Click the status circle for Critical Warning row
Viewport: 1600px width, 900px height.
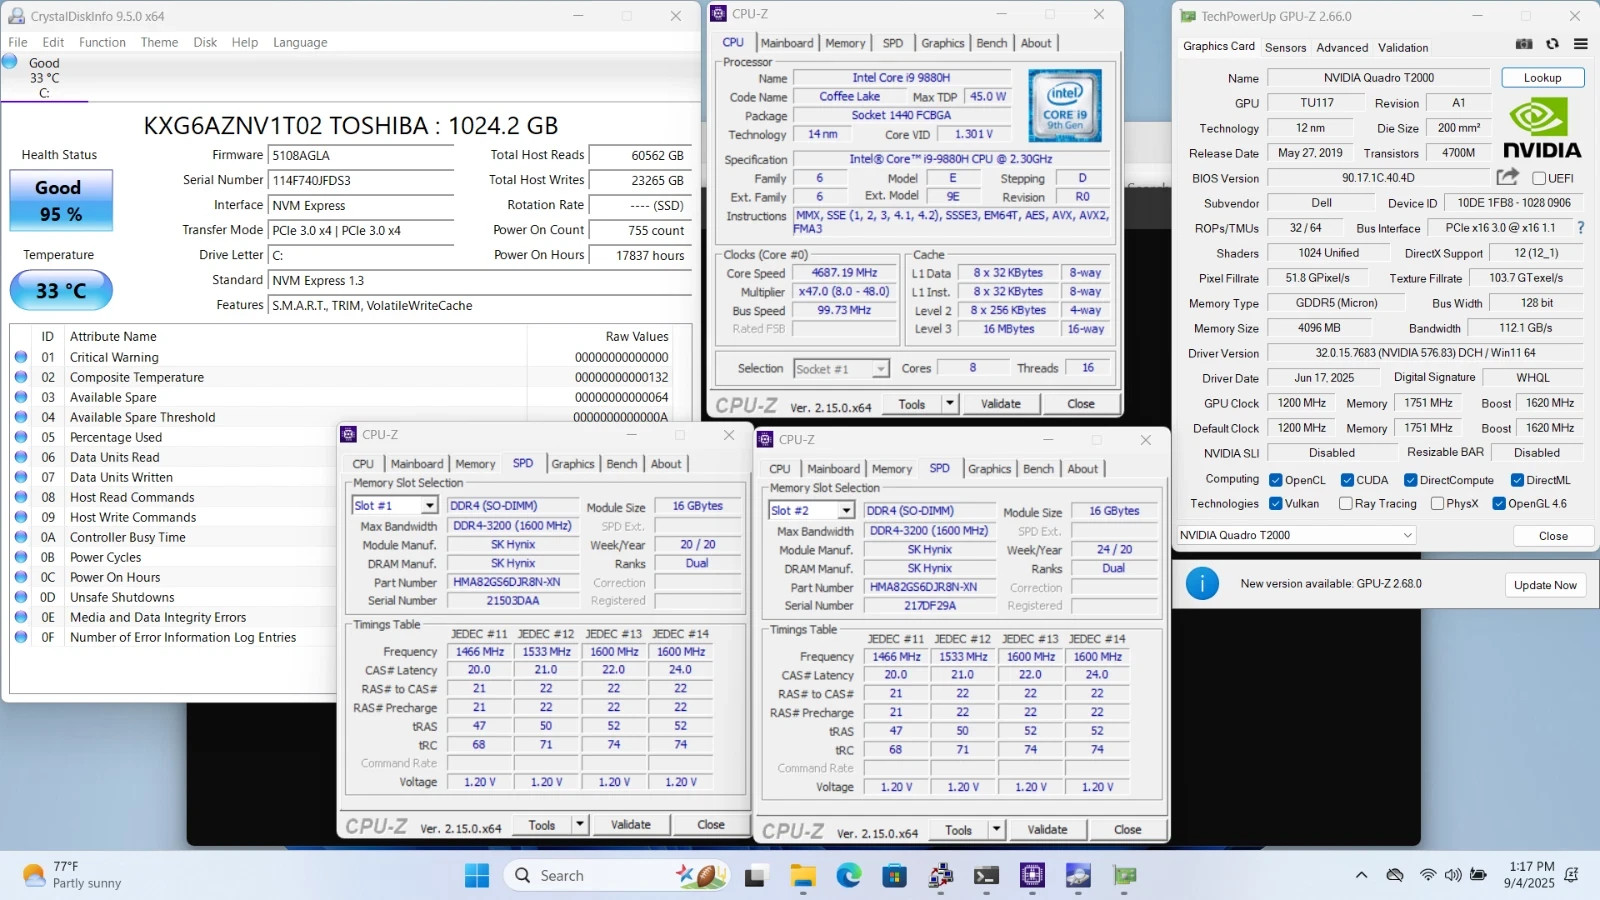pyautogui.click(x=21, y=357)
